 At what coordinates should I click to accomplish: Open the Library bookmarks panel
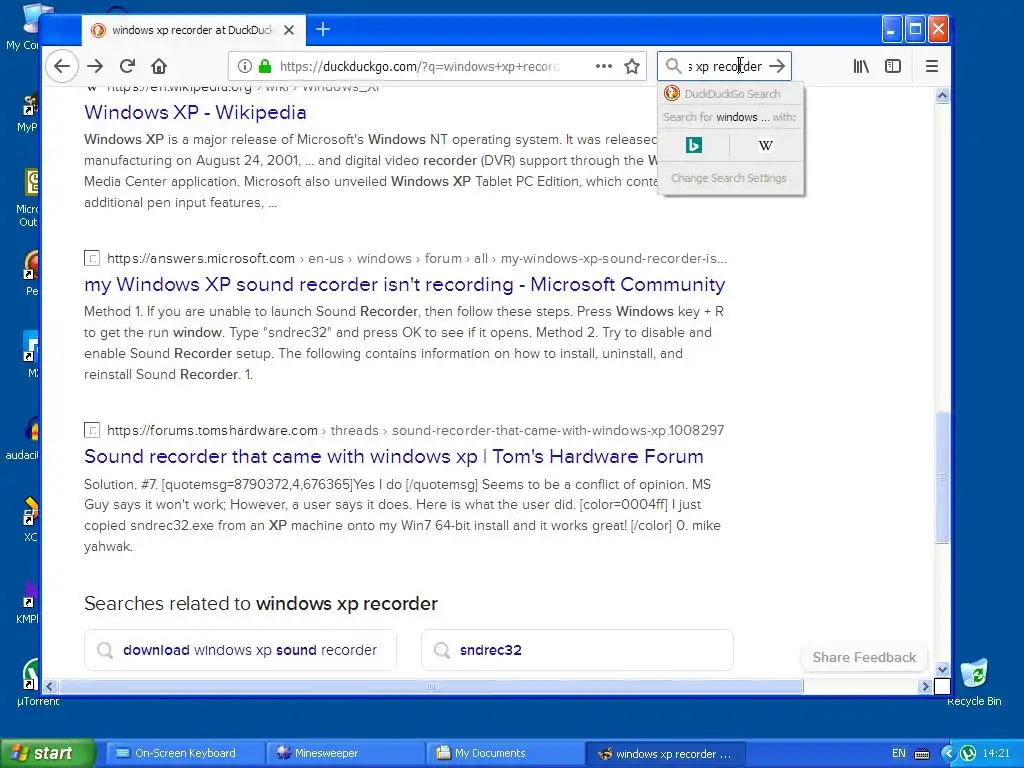[x=861, y=66]
